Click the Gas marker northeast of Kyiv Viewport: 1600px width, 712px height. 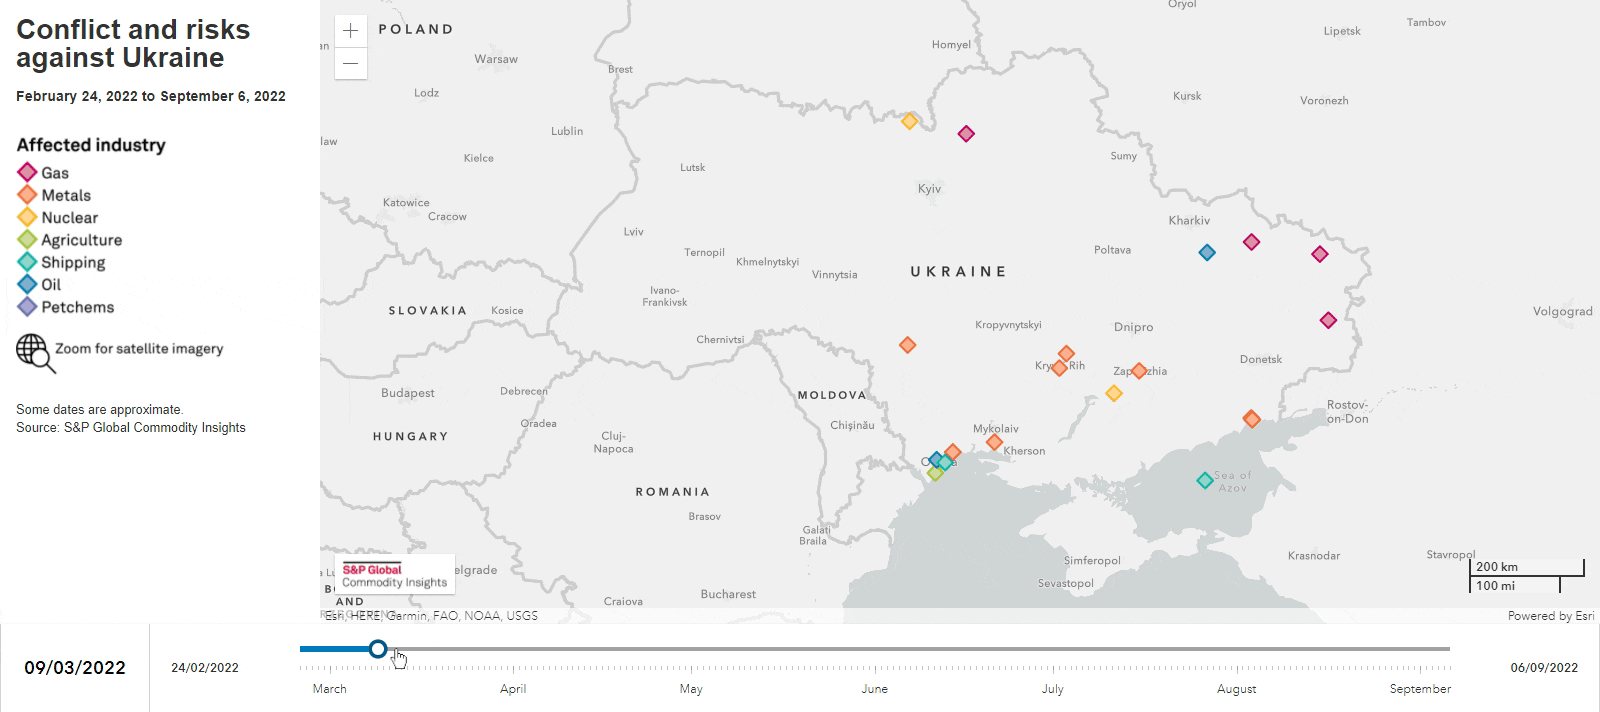[x=966, y=134]
